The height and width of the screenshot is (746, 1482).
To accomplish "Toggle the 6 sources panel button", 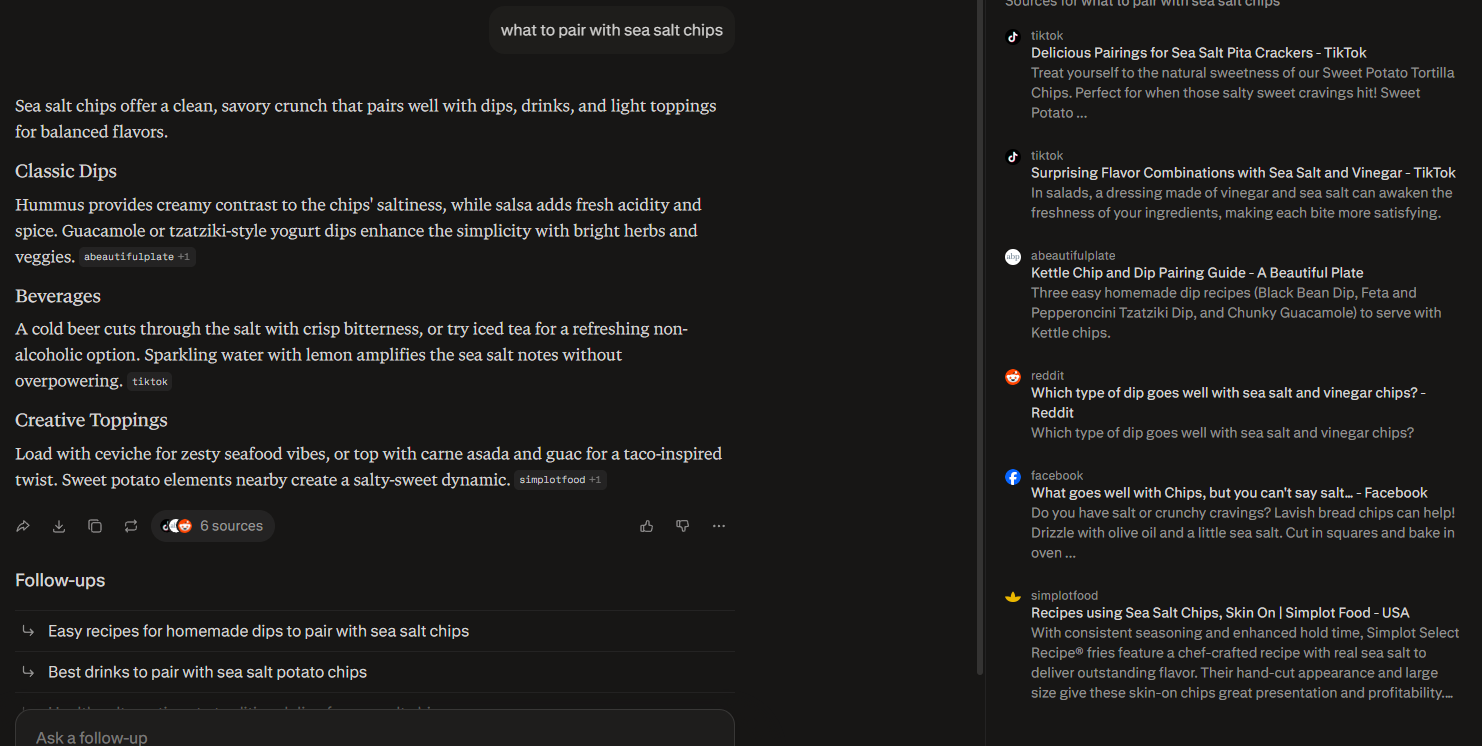I will pyautogui.click(x=213, y=526).
